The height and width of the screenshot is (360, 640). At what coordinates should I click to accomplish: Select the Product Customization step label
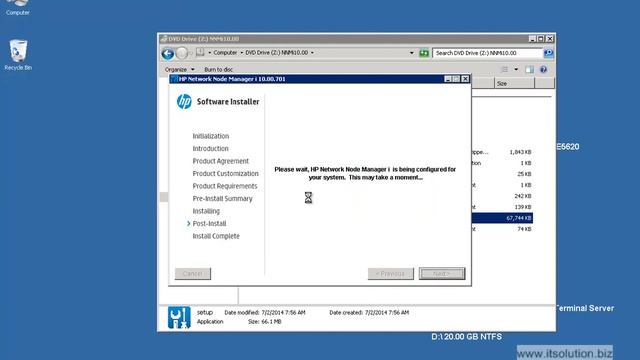[x=225, y=173]
